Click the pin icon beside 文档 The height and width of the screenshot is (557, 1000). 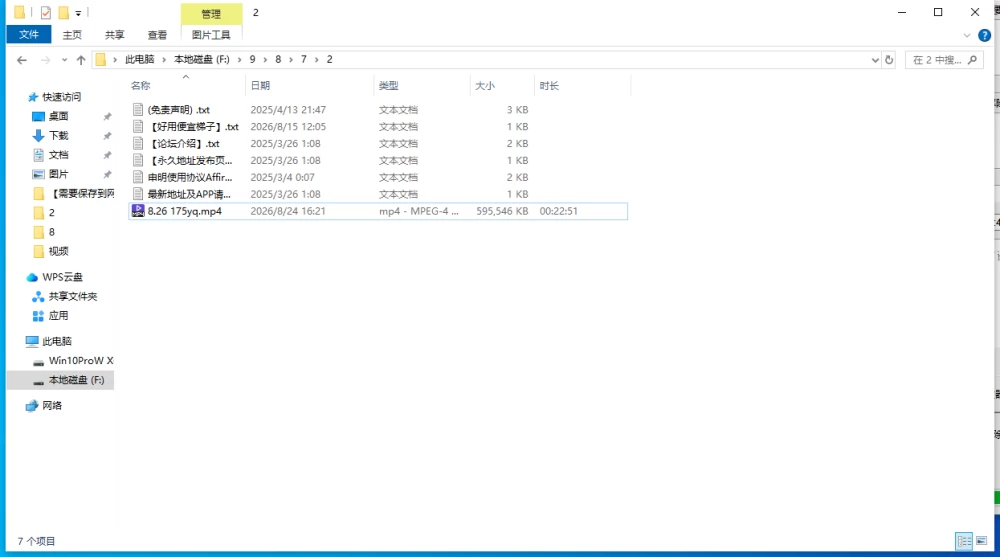click(107, 155)
